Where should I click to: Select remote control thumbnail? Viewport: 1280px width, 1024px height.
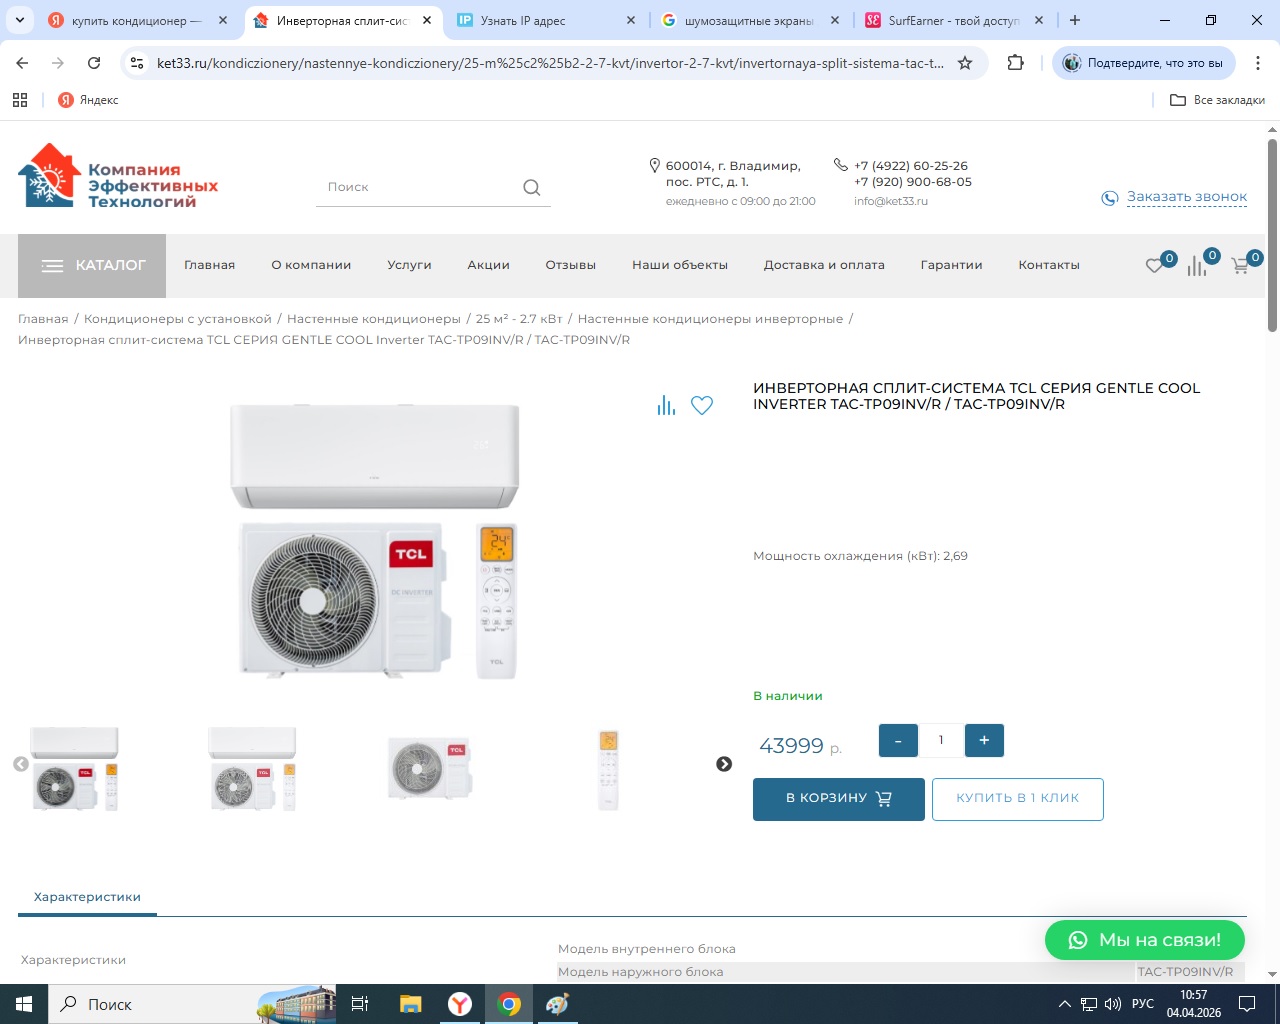(x=608, y=769)
